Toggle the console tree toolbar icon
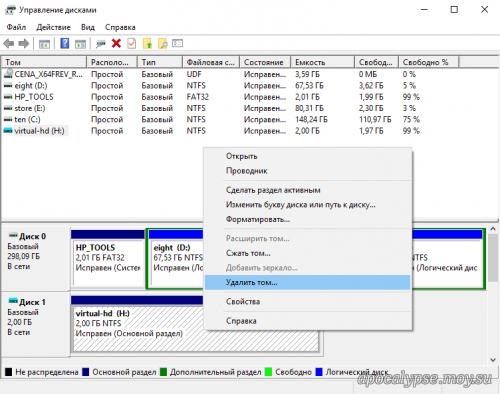 click(44, 44)
